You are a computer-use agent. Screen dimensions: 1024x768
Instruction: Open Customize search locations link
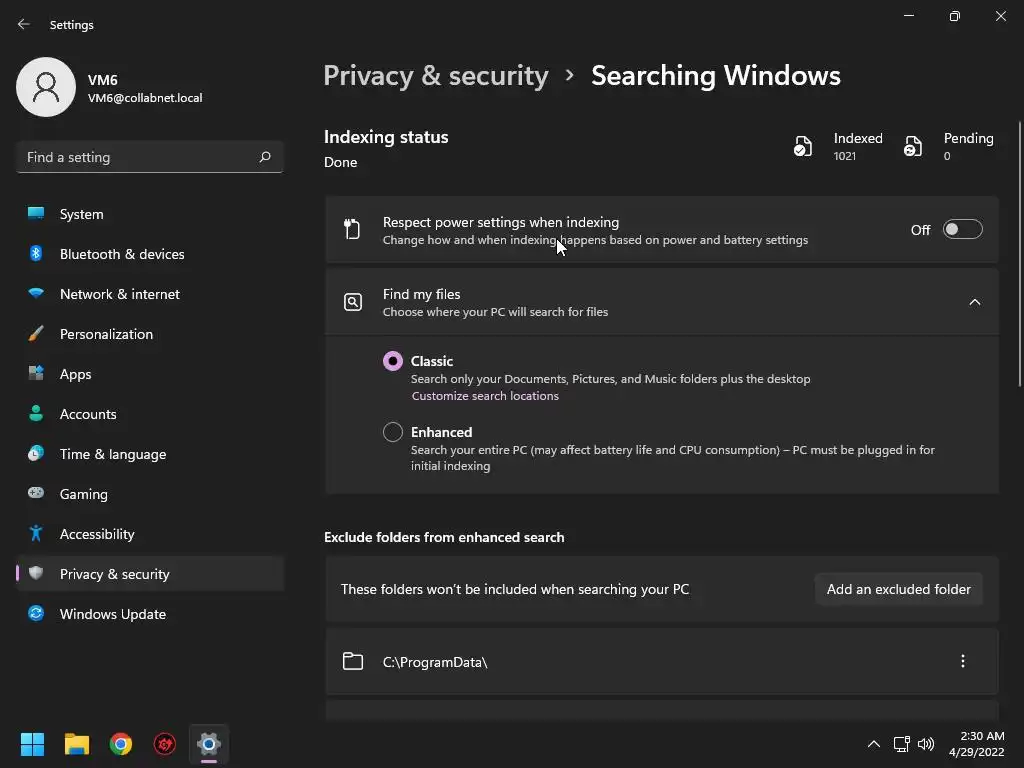point(485,396)
